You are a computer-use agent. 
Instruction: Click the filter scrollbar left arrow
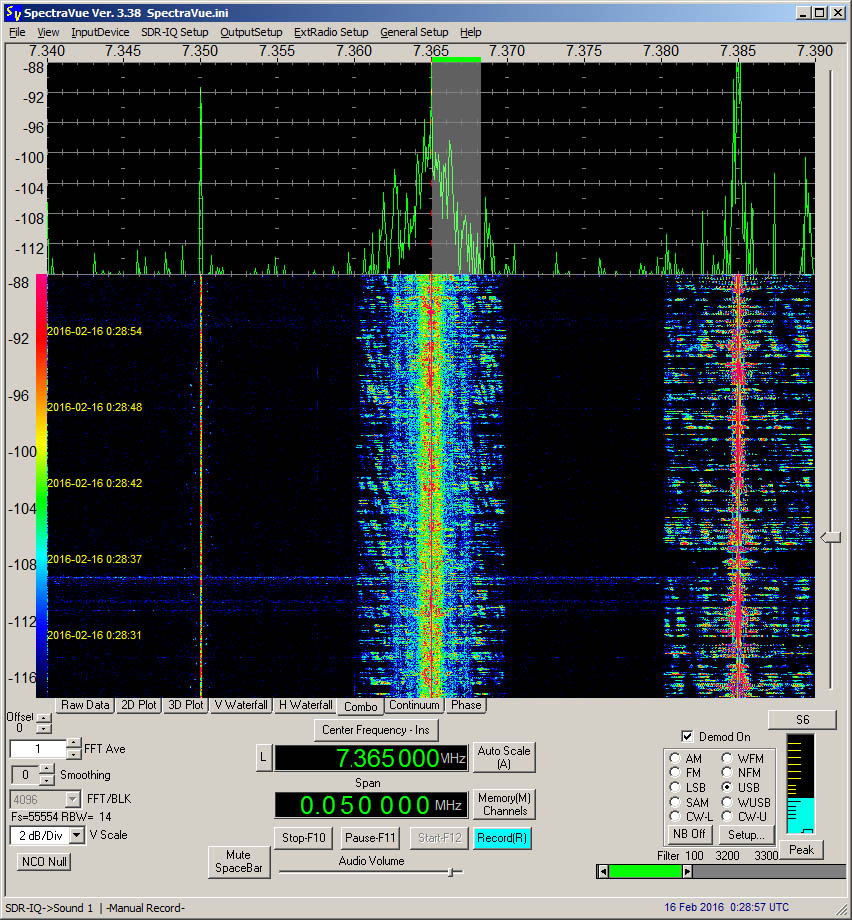click(x=603, y=871)
